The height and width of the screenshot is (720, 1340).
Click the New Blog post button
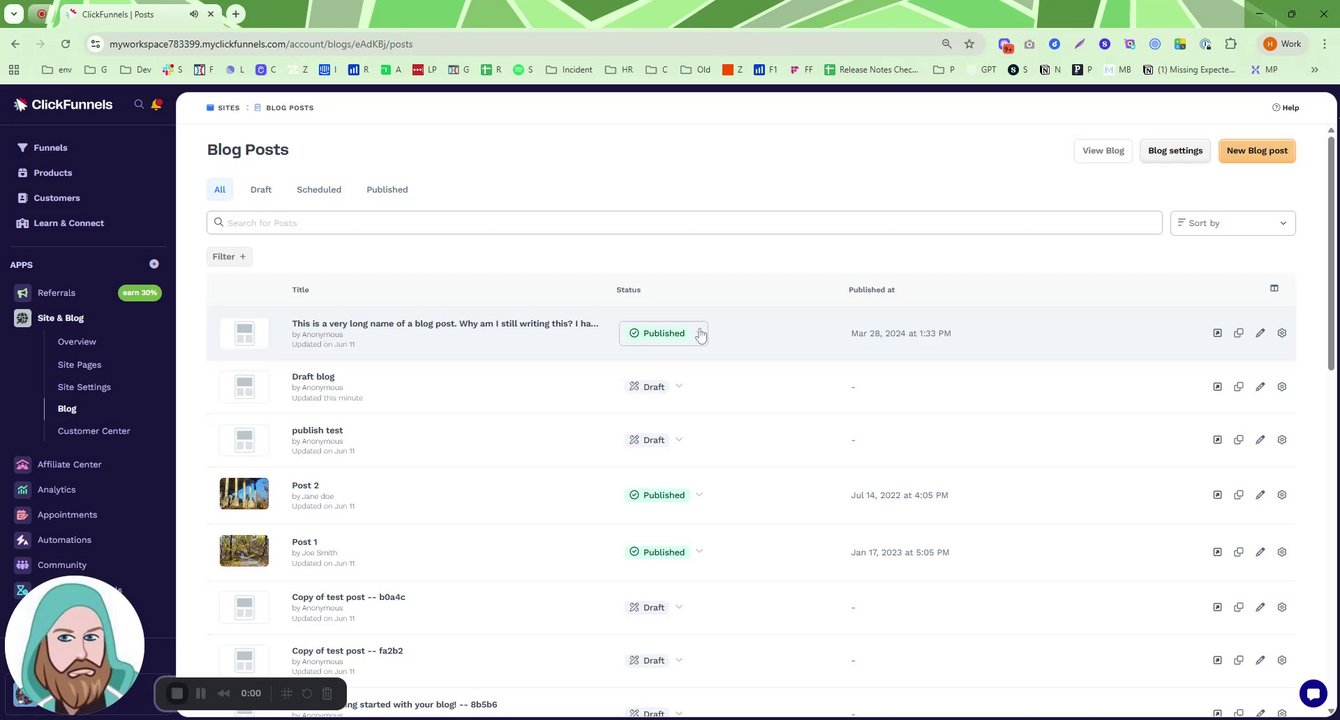pos(1257,151)
